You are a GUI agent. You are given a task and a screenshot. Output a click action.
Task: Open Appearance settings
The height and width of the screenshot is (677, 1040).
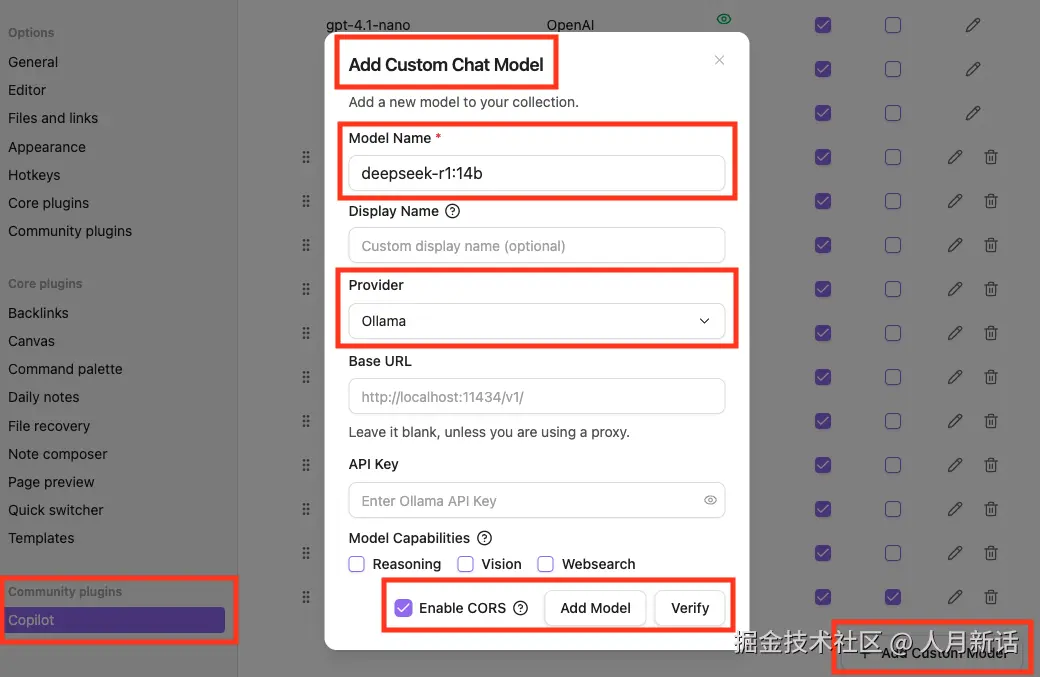click(47, 147)
